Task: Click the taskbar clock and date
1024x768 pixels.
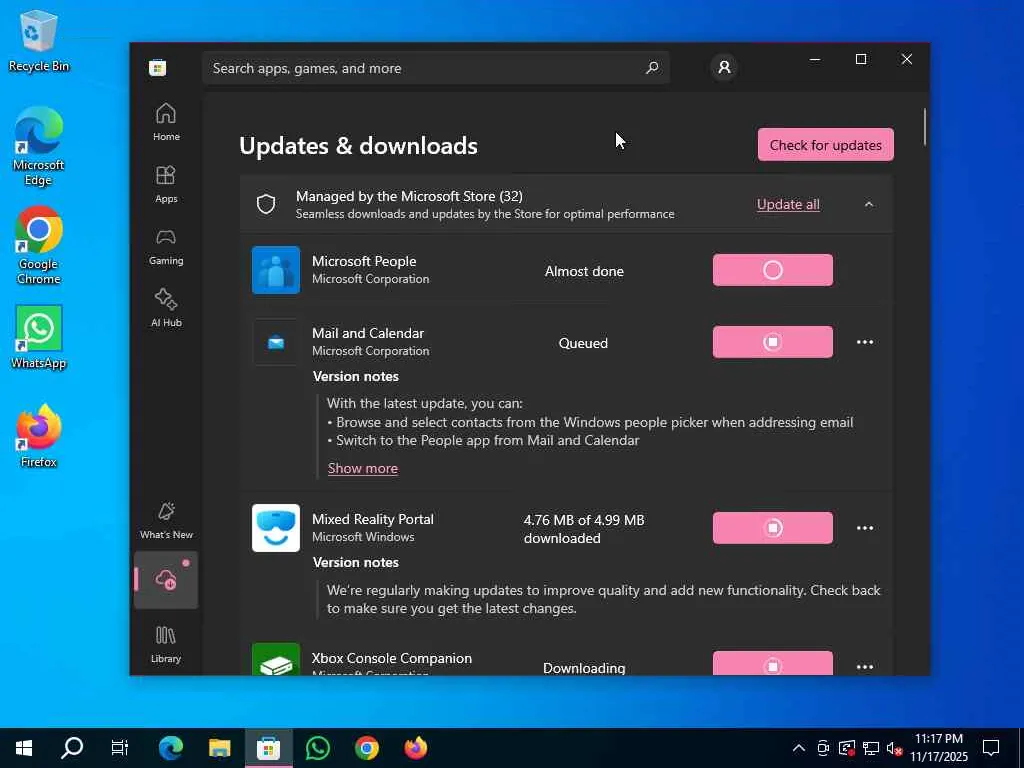Action: pos(938,748)
